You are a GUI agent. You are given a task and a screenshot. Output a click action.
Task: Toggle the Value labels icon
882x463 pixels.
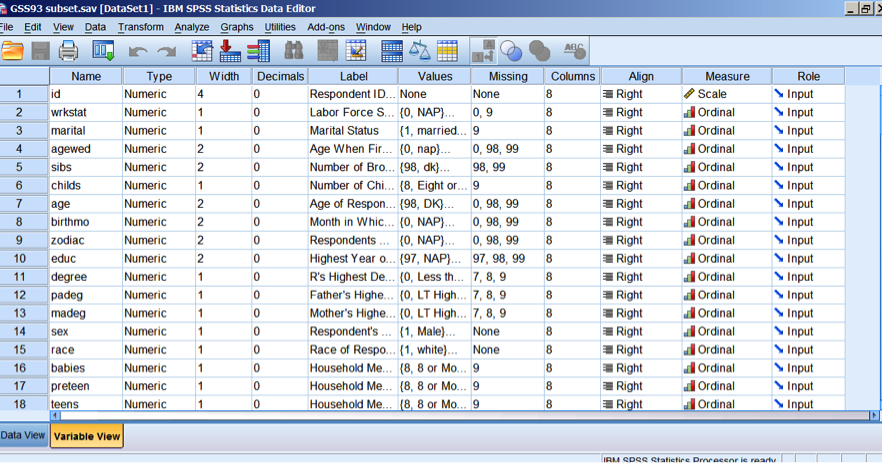point(483,51)
